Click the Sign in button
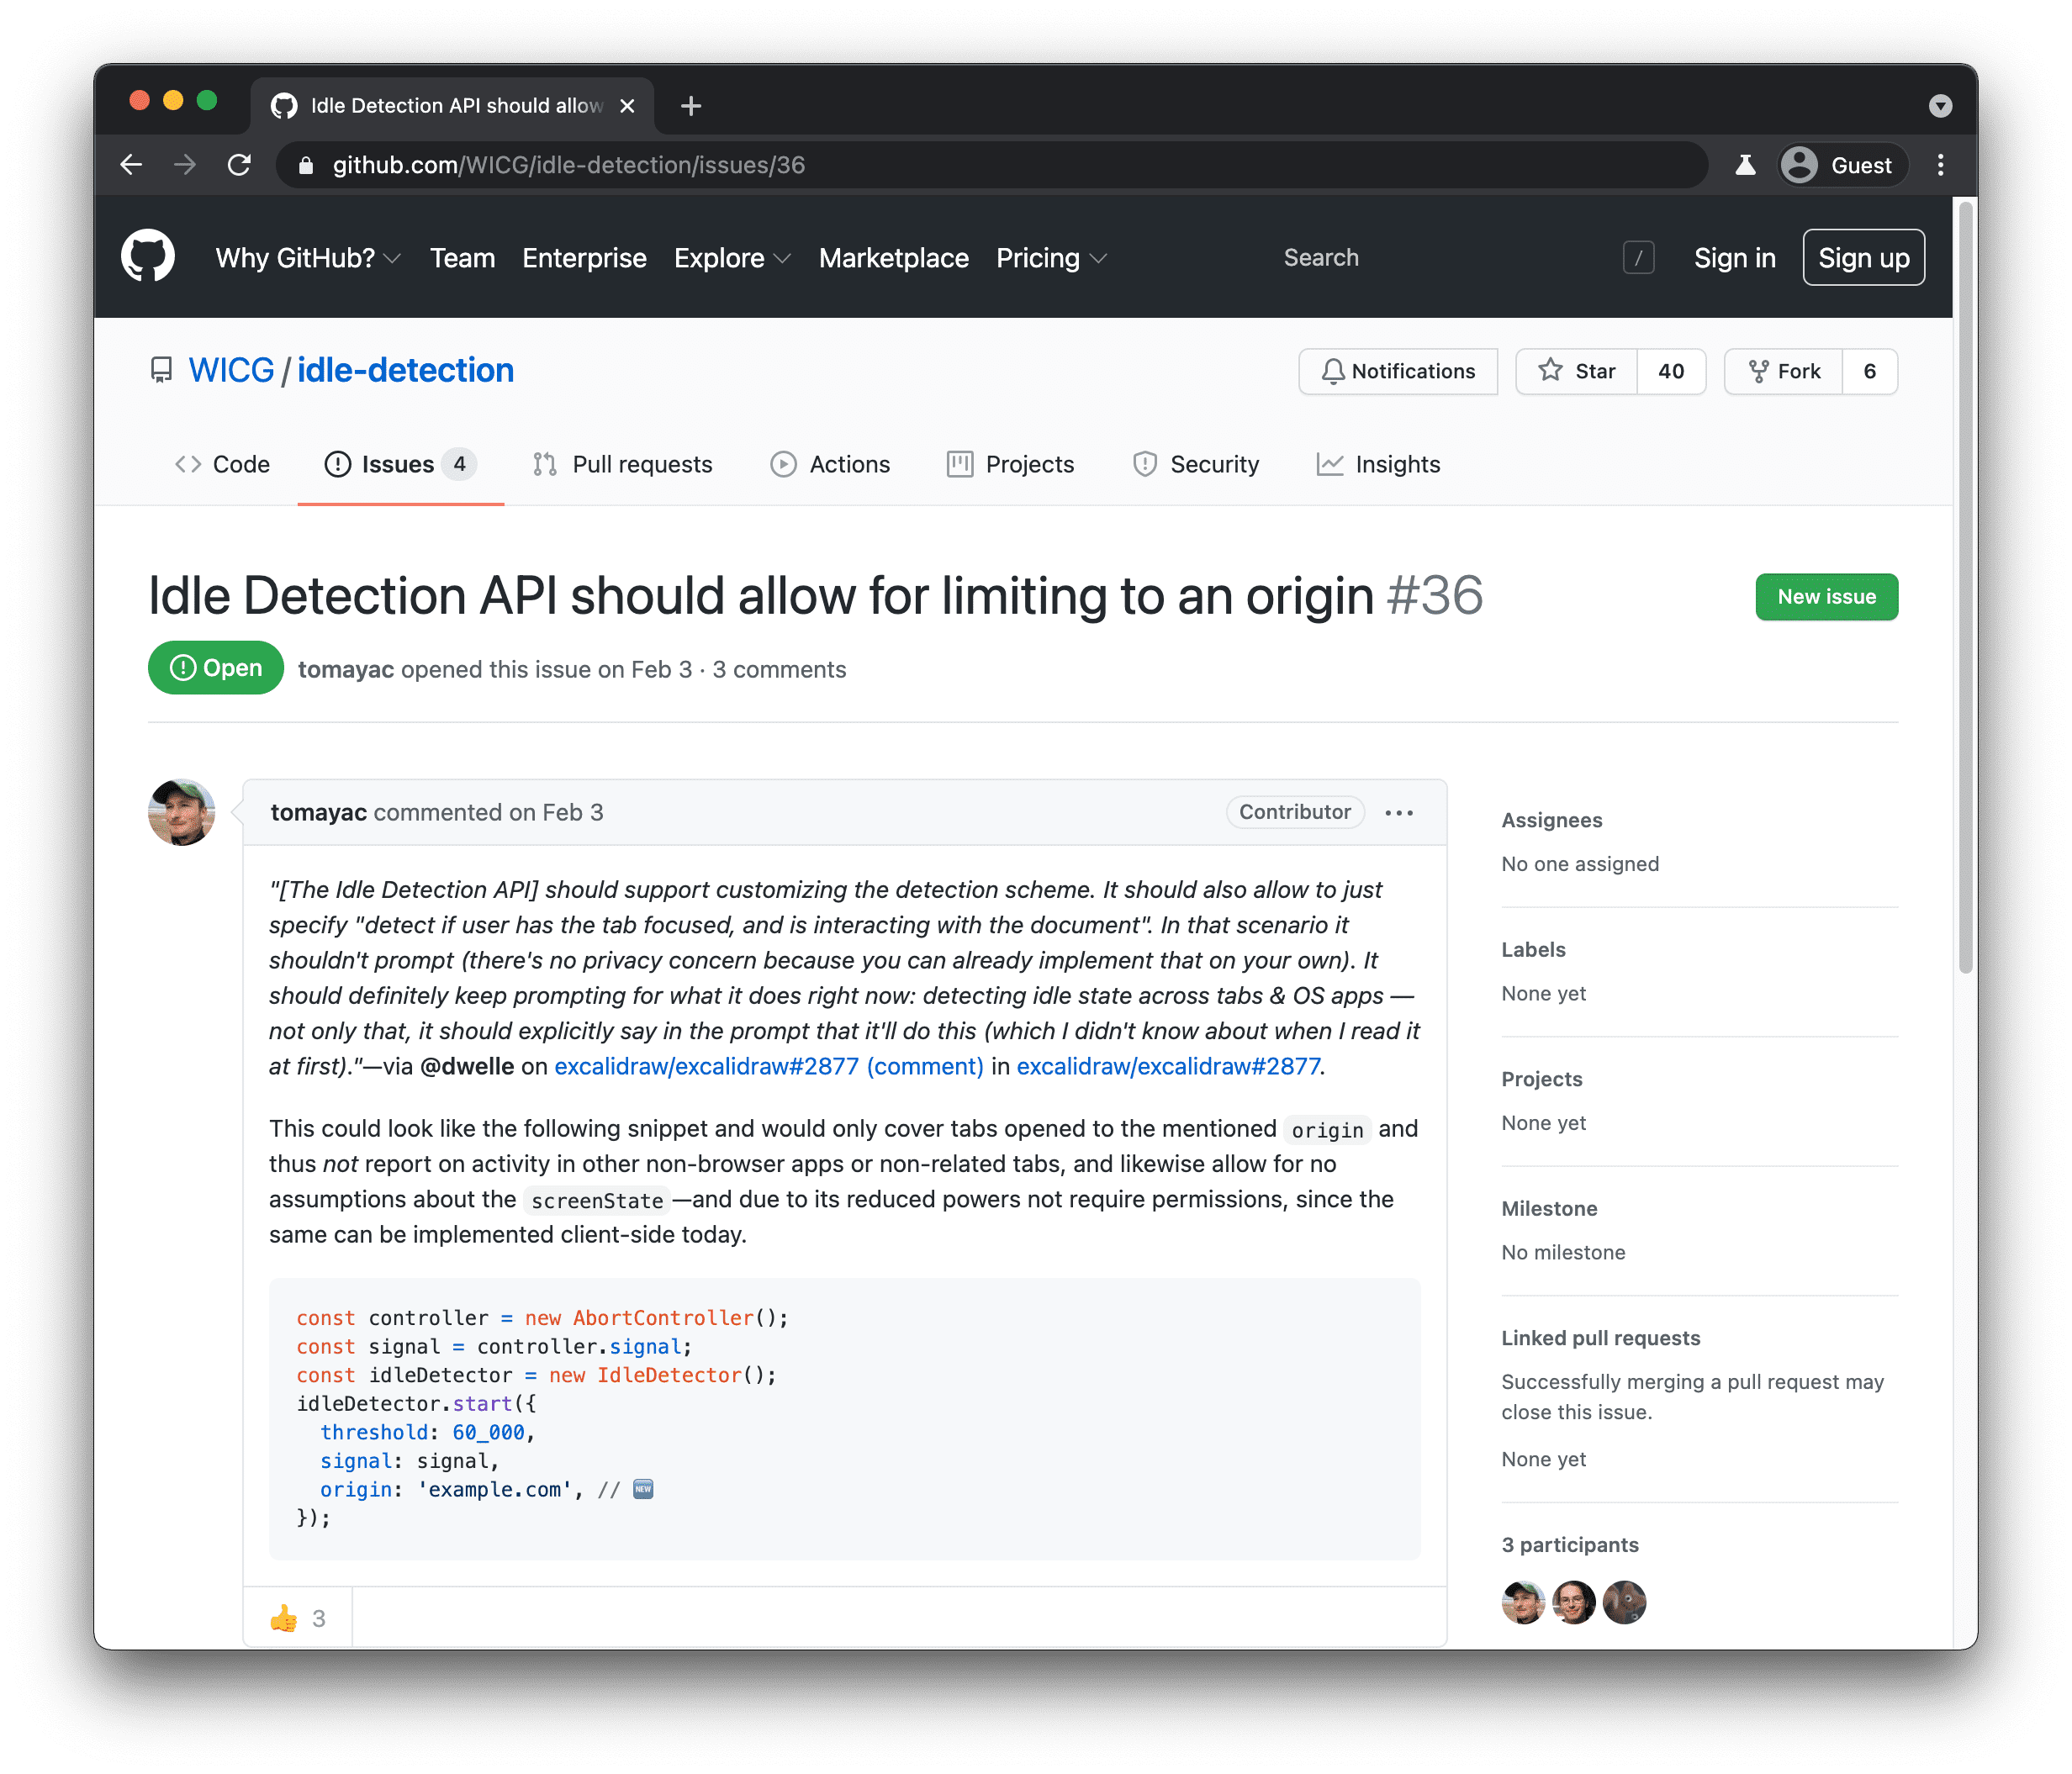Viewport: 2072px width, 1774px height. tap(1734, 257)
